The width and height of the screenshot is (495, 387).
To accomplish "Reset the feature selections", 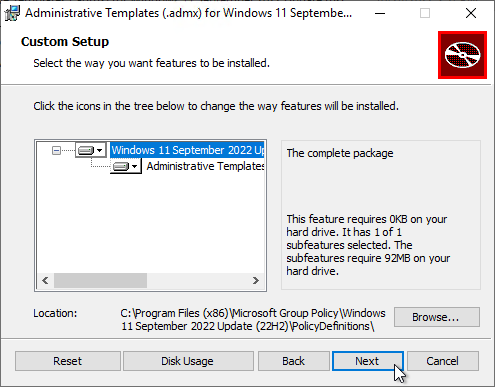I will coord(68,361).
